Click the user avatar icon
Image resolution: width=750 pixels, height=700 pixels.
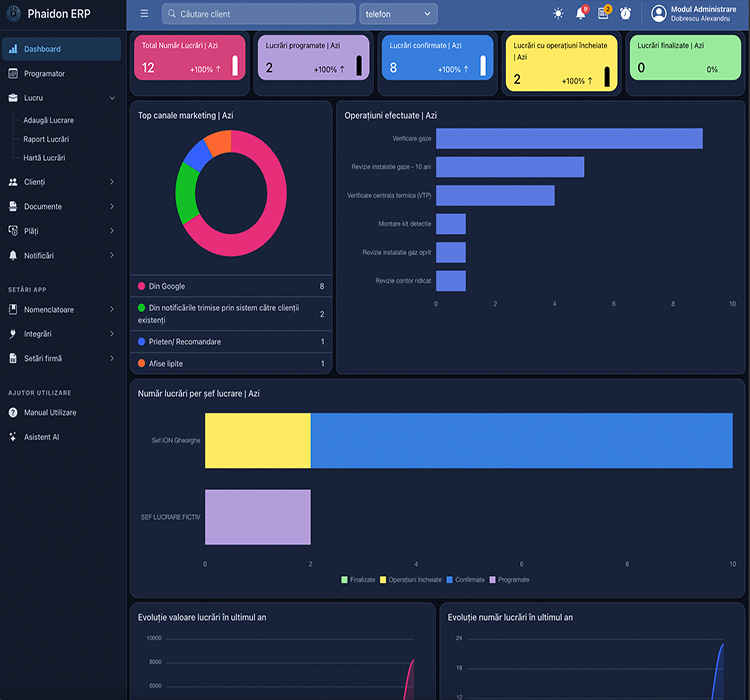[658, 13]
